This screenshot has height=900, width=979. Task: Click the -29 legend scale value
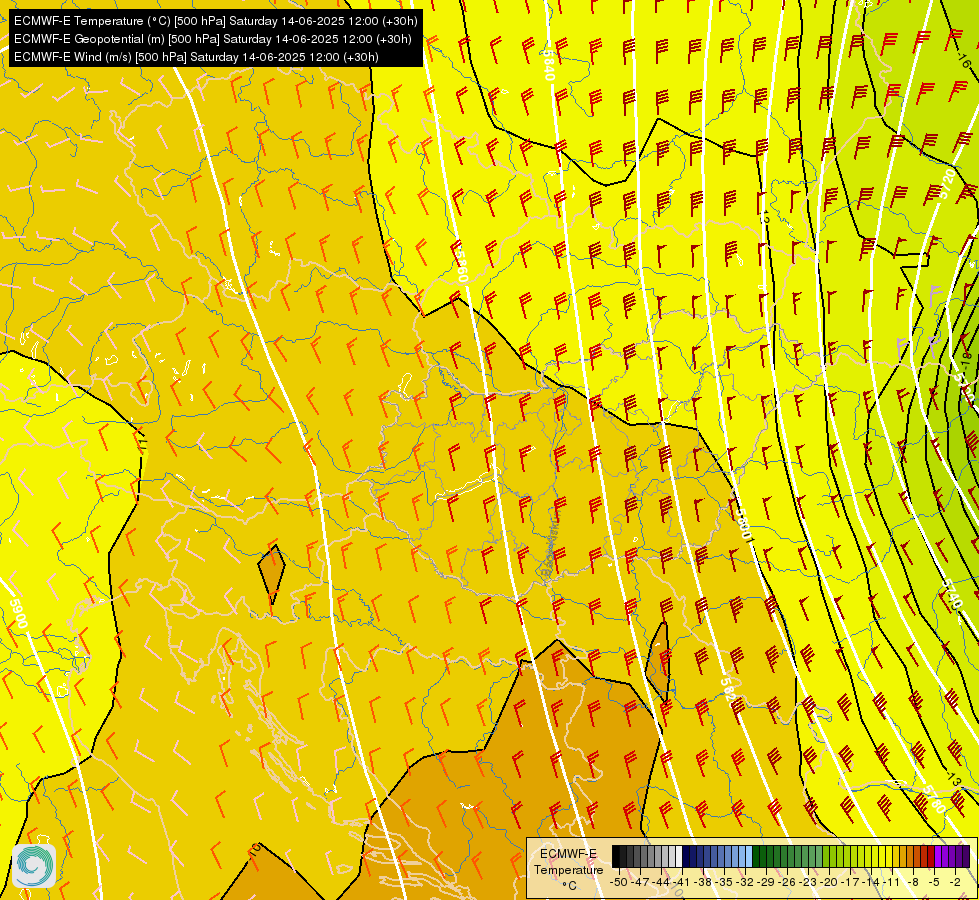pyautogui.click(x=767, y=882)
